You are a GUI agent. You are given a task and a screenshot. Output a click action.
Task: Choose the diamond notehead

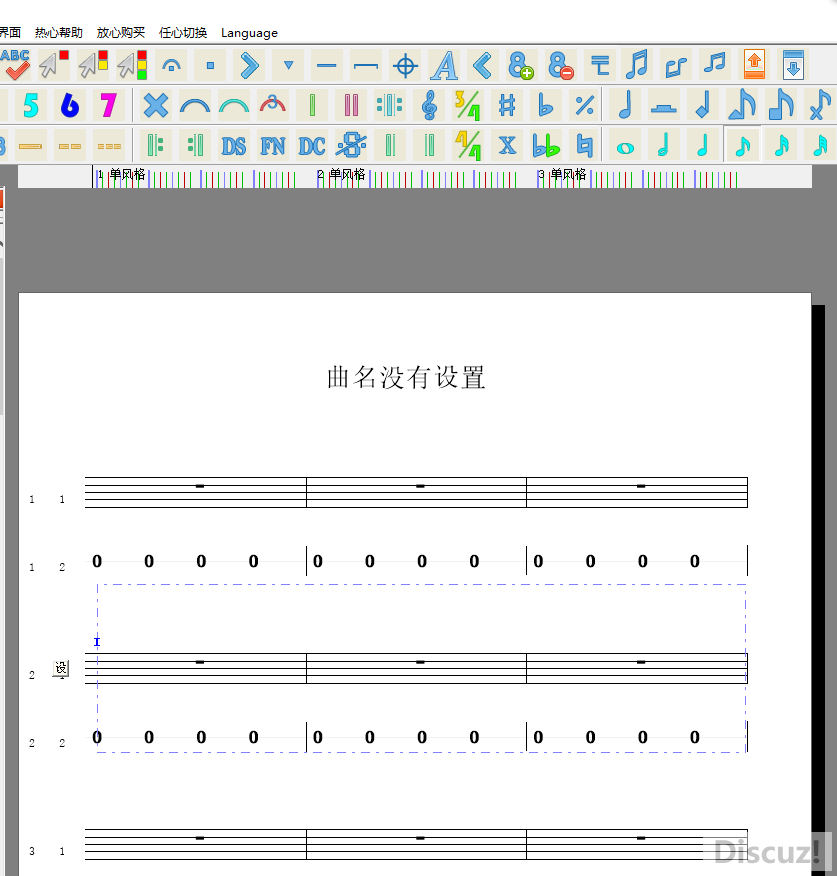703,105
